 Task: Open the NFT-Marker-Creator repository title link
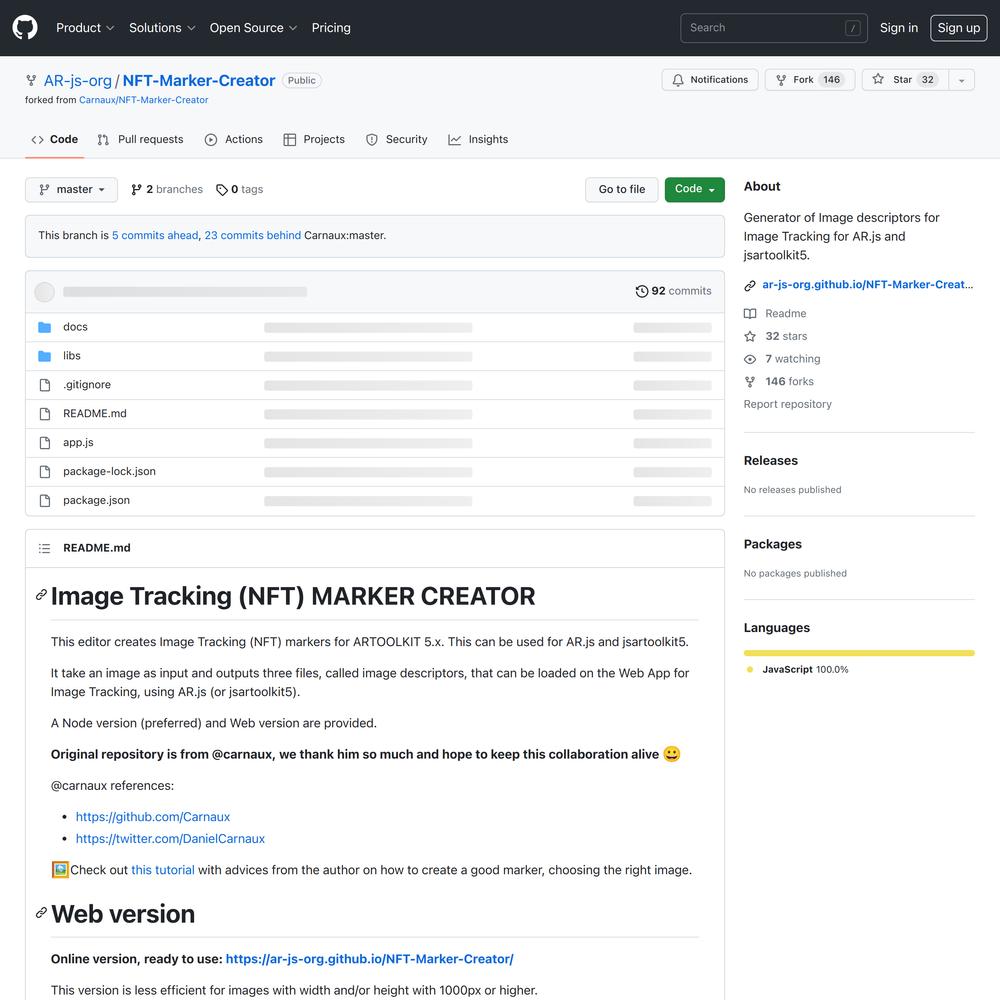pos(199,81)
